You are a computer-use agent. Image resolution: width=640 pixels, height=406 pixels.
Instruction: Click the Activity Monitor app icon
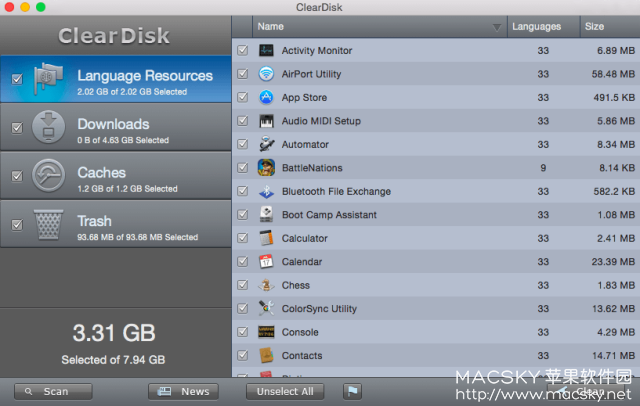[266, 50]
